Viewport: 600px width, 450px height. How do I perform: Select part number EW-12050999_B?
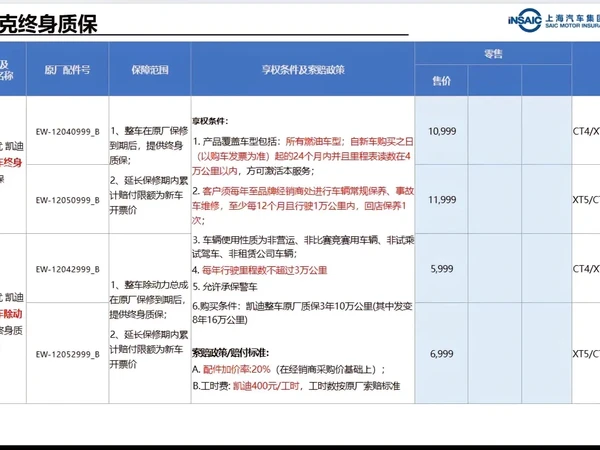click(67, 200)
